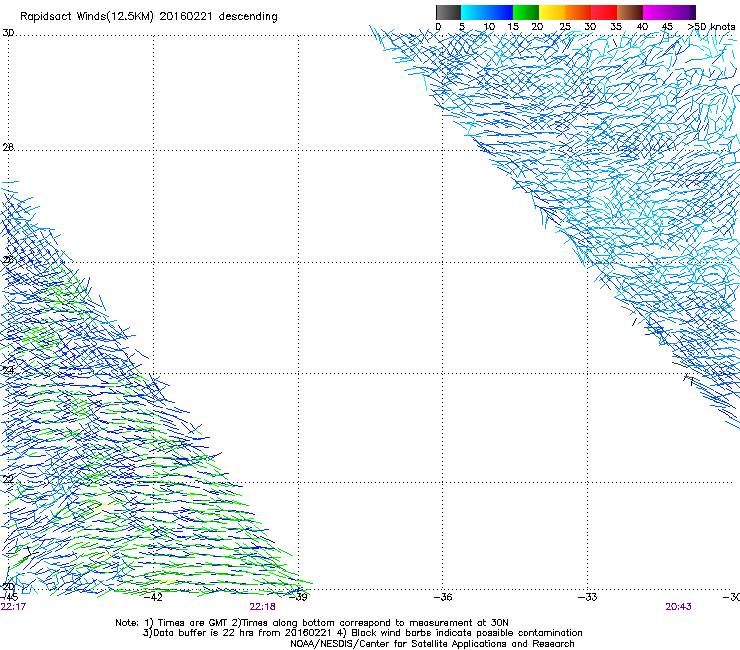
Task: Click the title 'Rapidscat Winds(12.5KM) 20160221 descending'
Action: pos(149,17)
